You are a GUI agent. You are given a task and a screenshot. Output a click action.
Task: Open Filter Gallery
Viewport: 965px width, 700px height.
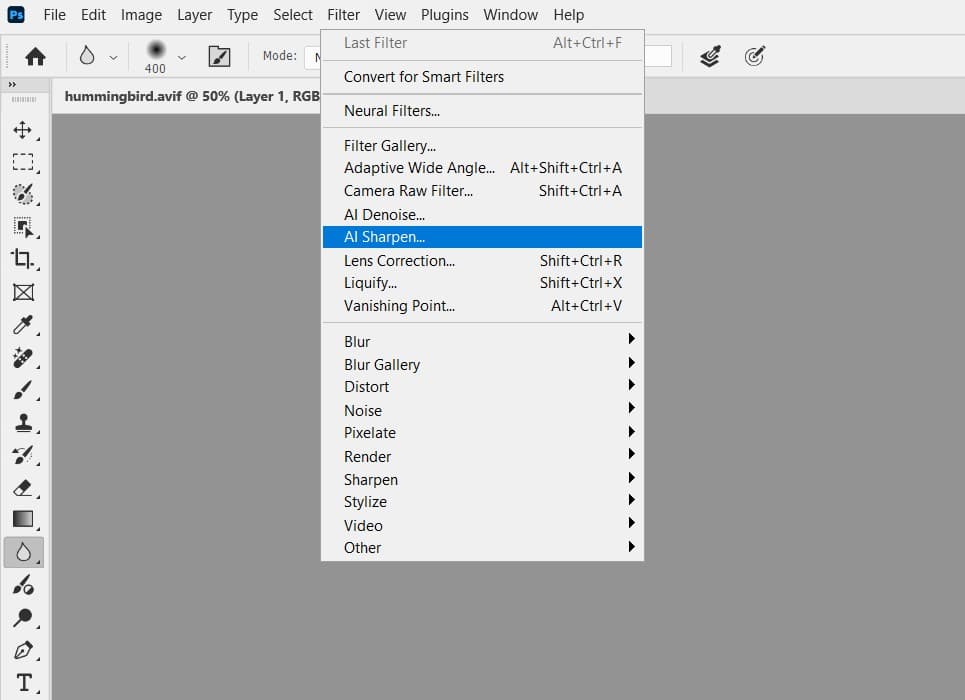[x=482, y=145]
